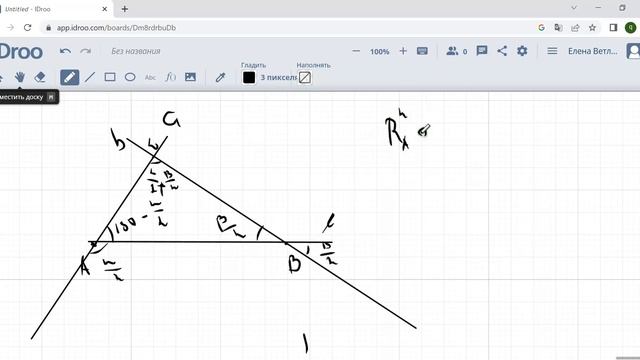Undo the last drawing action
The image size is (640, 360).
pyautogui.click(x=65, y=51)
